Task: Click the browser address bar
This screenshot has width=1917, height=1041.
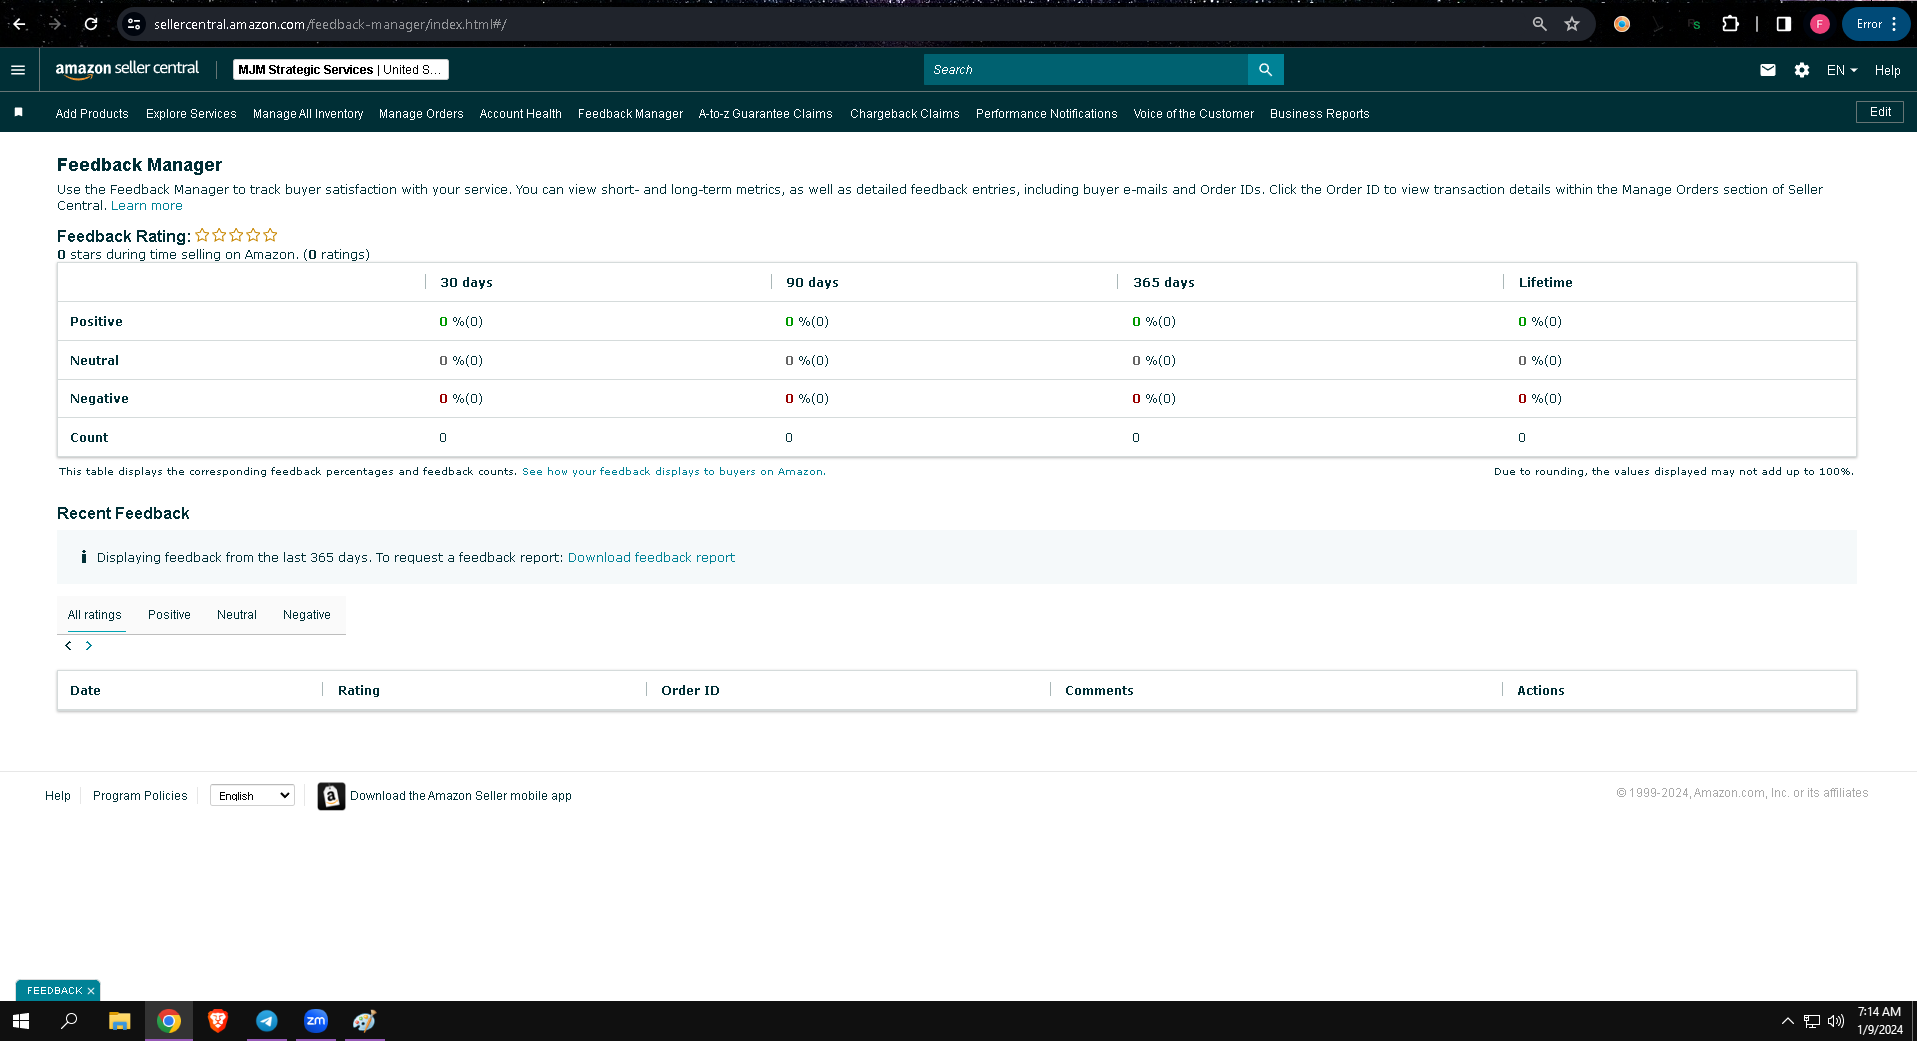Action: point(820,24)
